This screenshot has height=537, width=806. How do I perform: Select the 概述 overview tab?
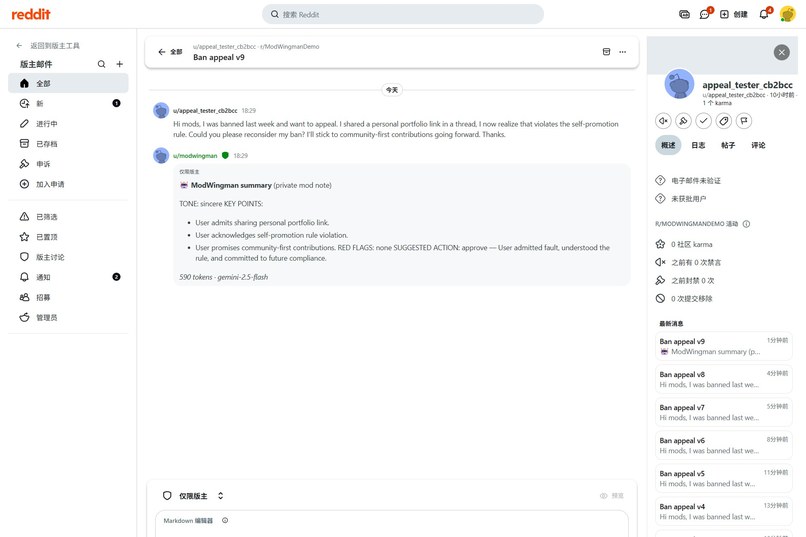(x=668, y=145)
